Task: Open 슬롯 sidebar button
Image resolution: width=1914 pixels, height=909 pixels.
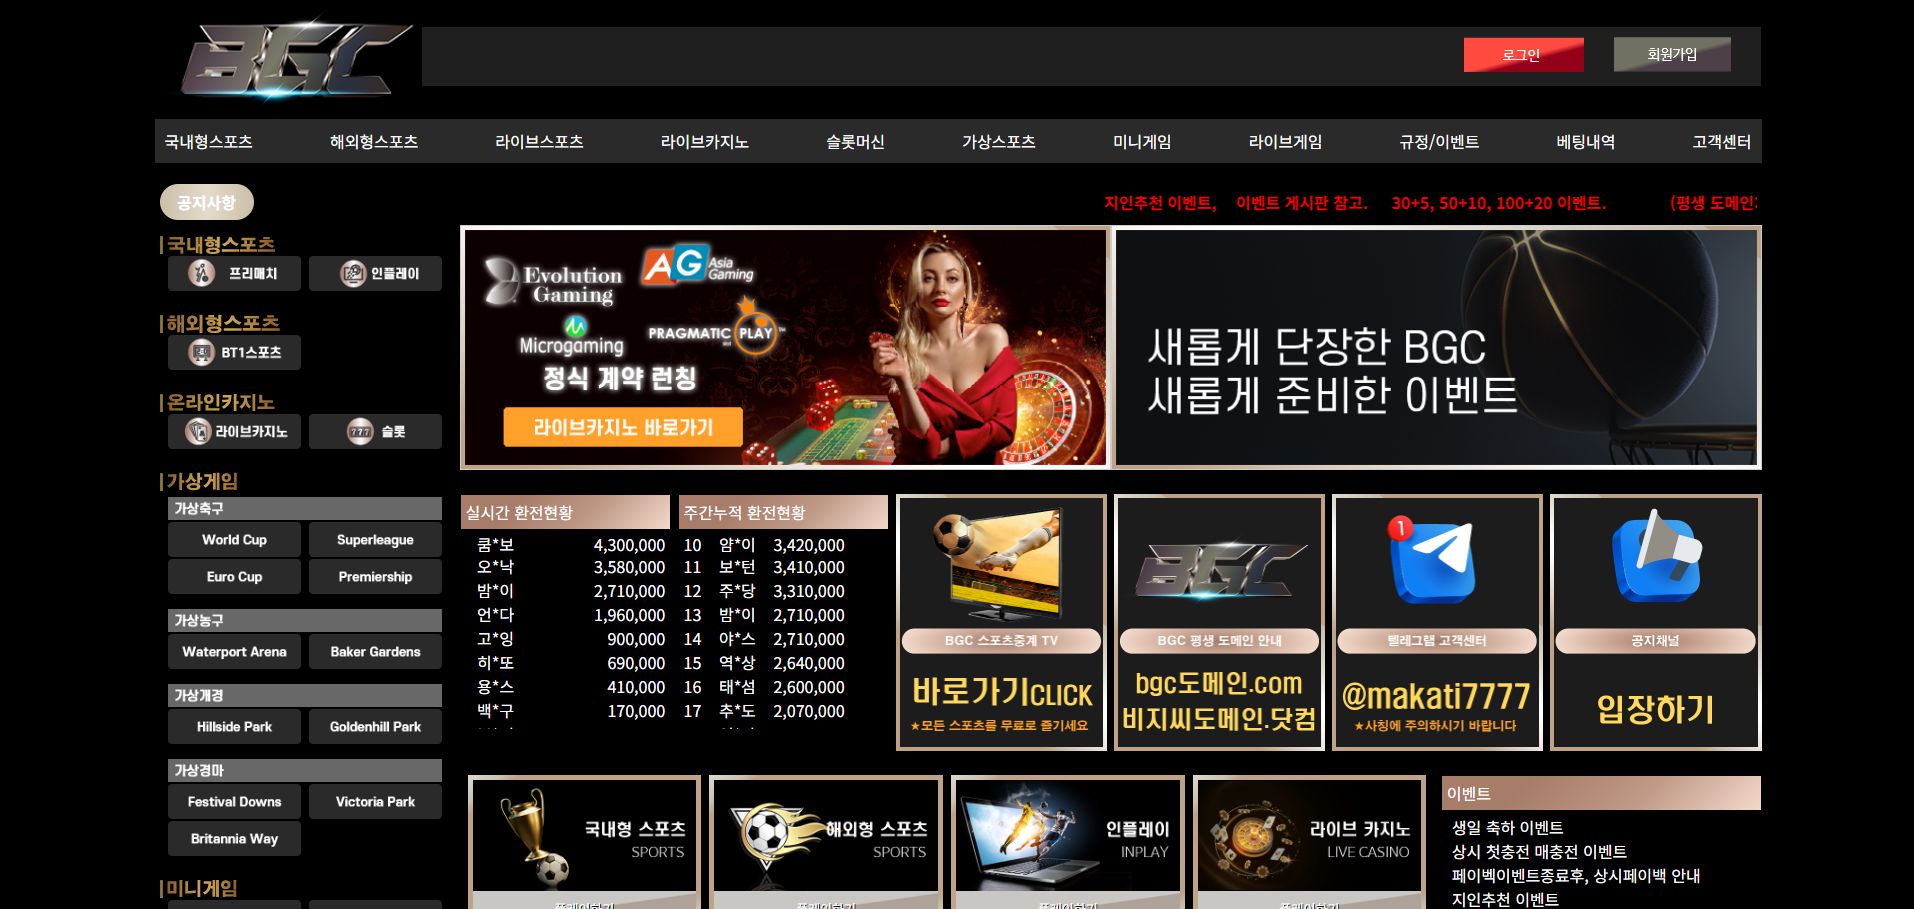Action: (375, 432)
